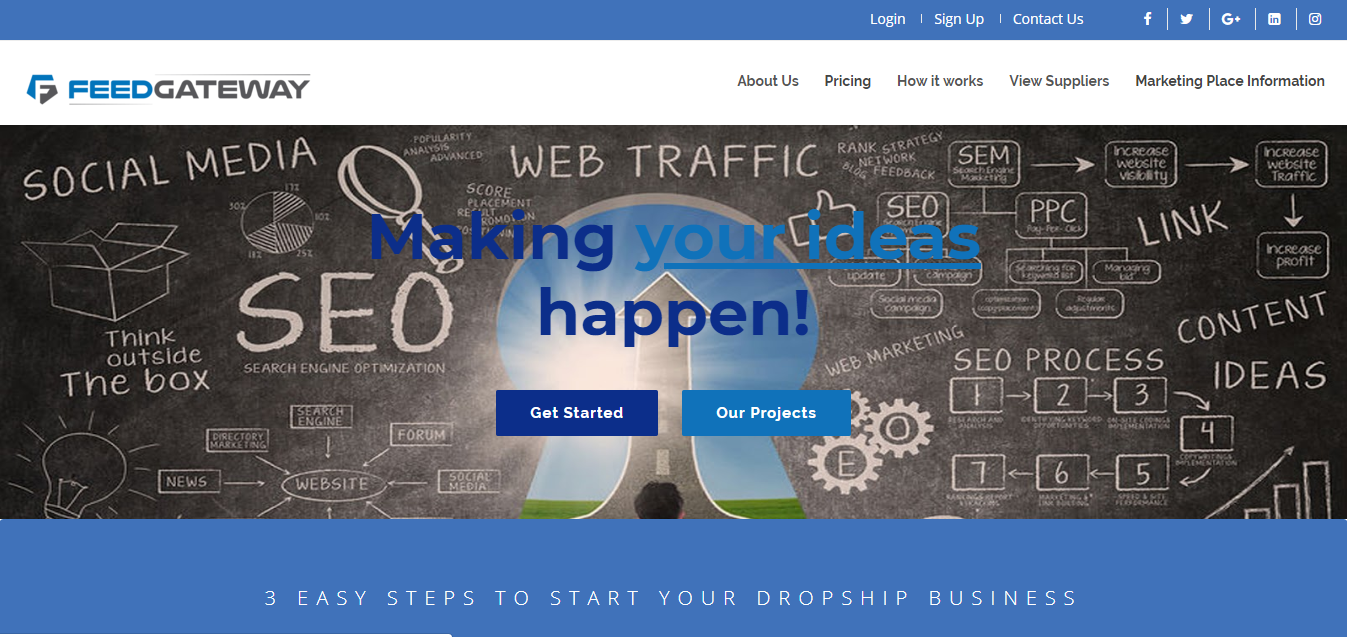
Task: Open the Pricing menu item
Action: click(848, 81)
